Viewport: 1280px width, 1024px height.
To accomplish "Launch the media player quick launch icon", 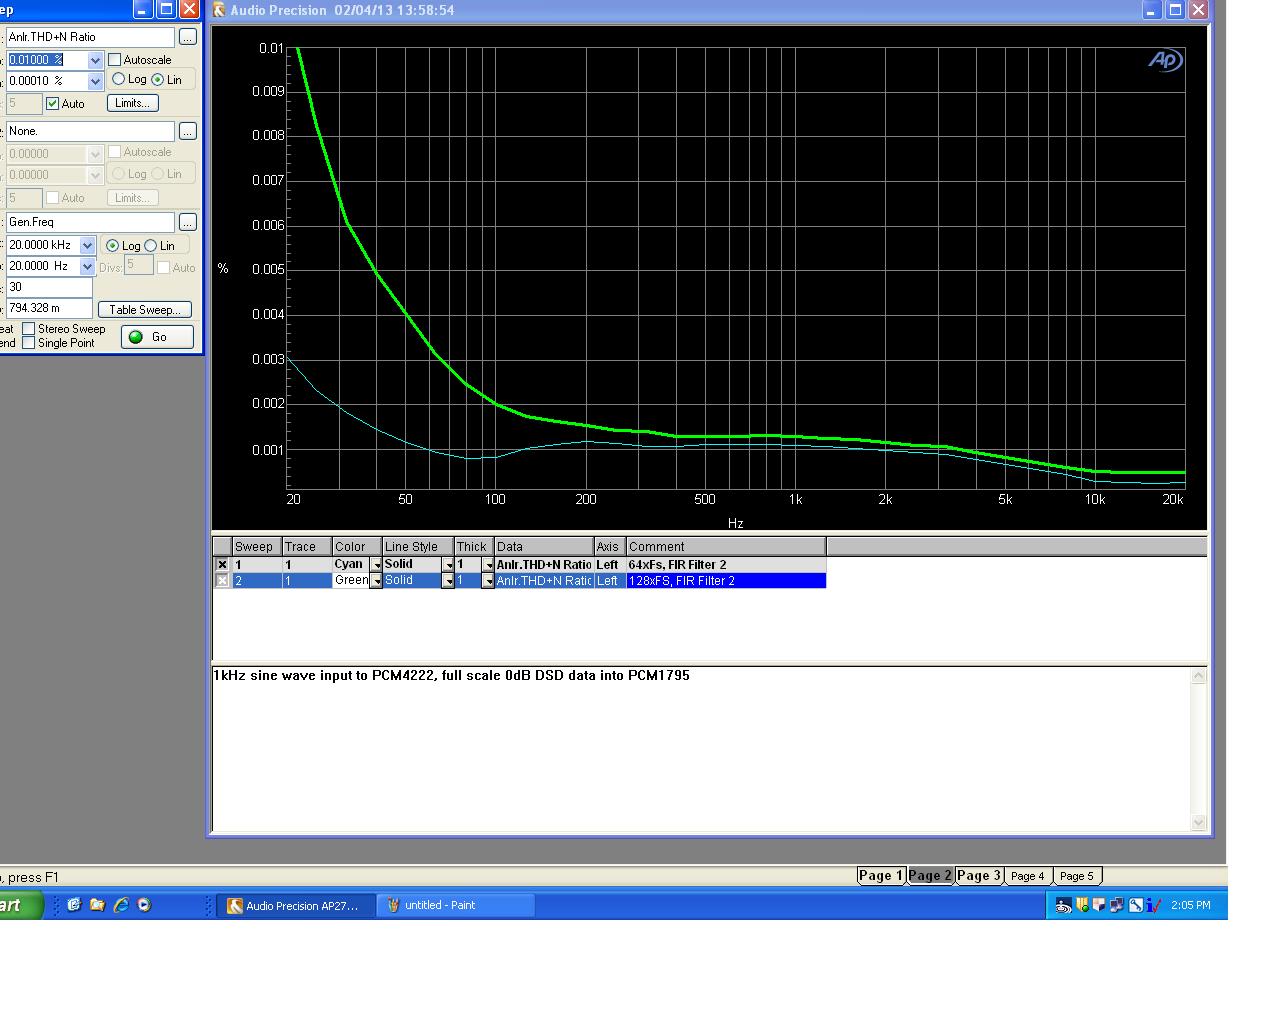I will pyautogui.click(x=144, y=904).
